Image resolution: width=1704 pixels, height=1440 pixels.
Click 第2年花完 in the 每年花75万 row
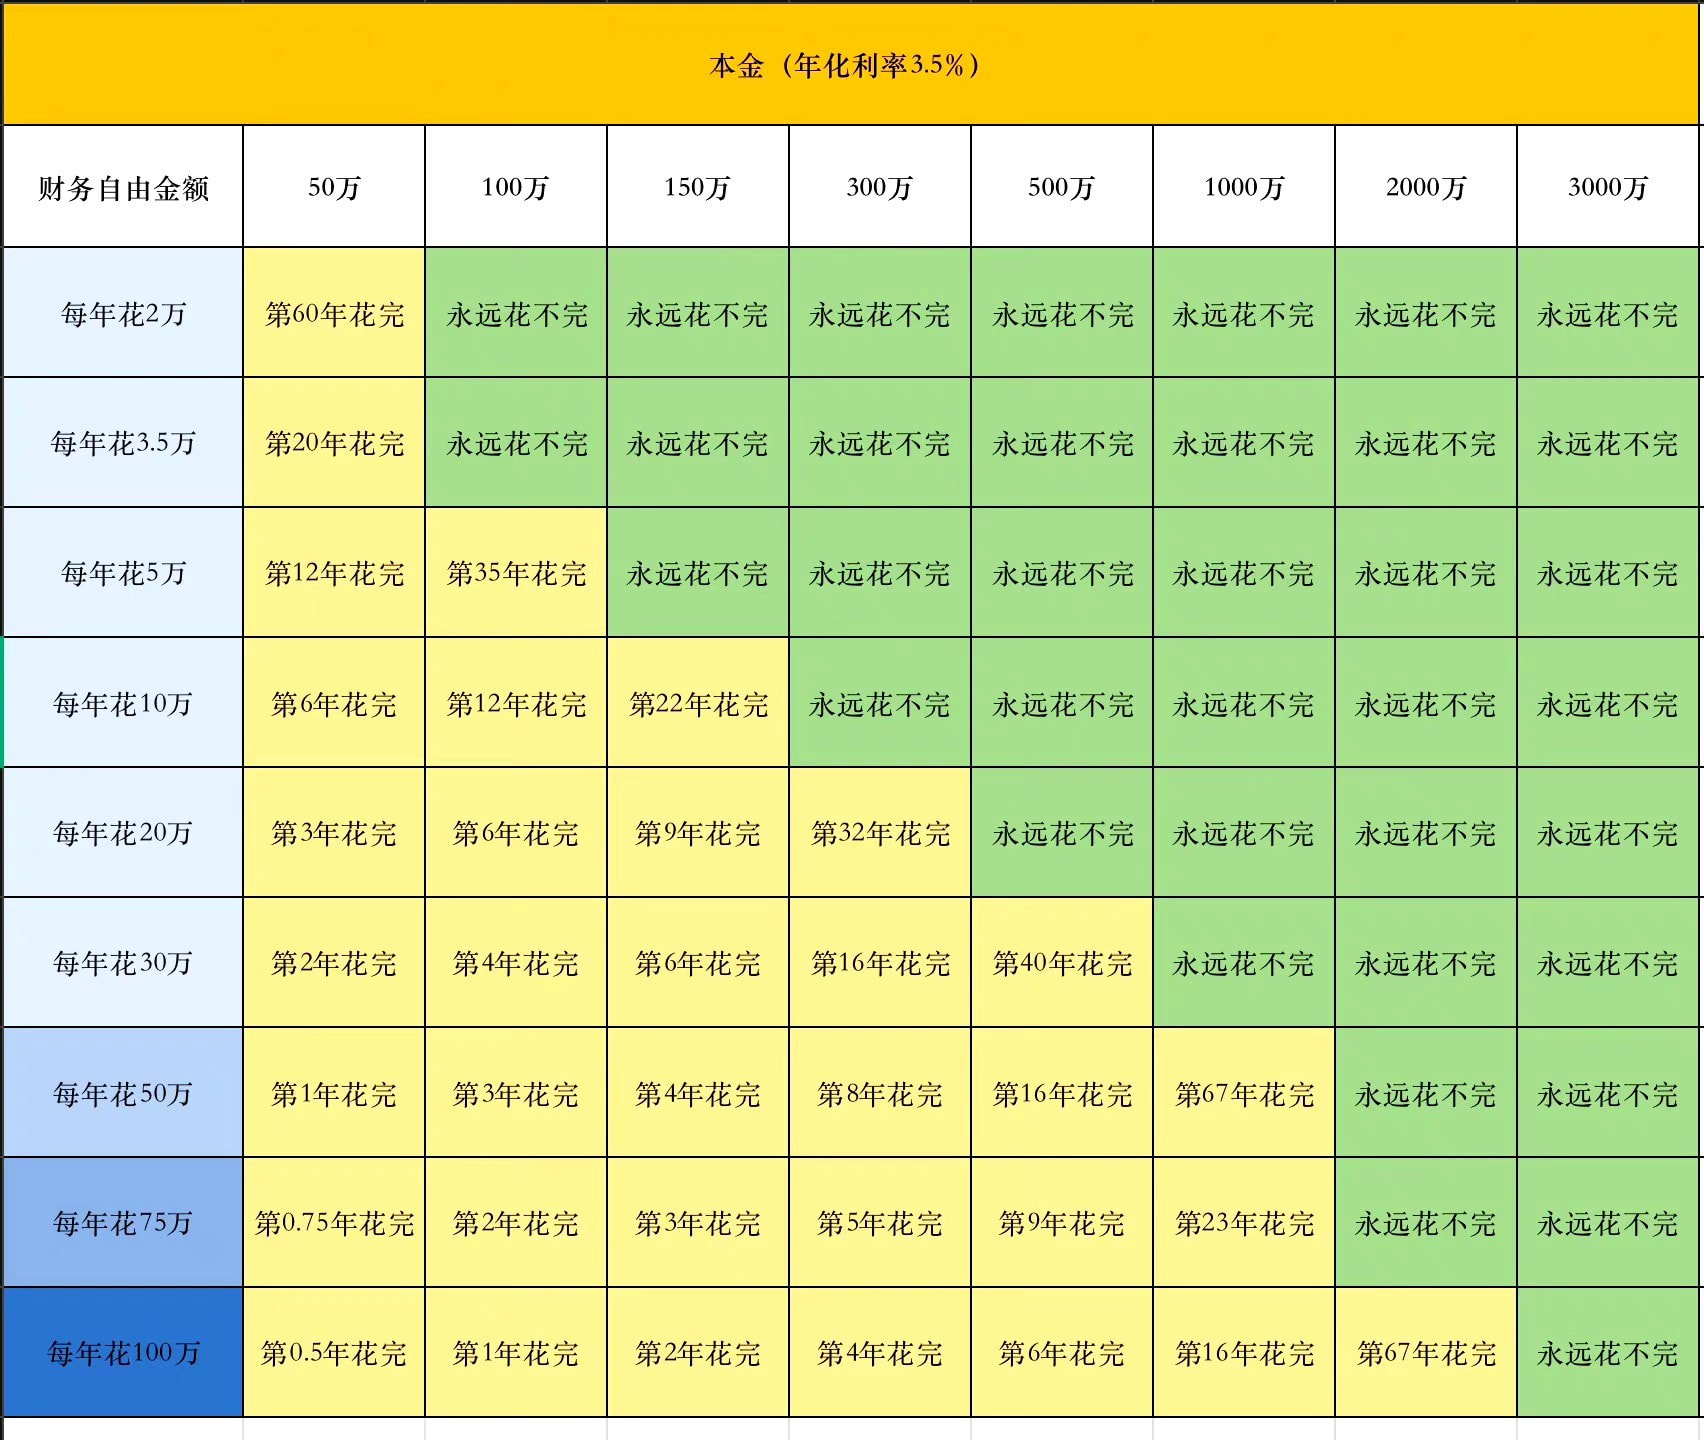point(516,1223)
